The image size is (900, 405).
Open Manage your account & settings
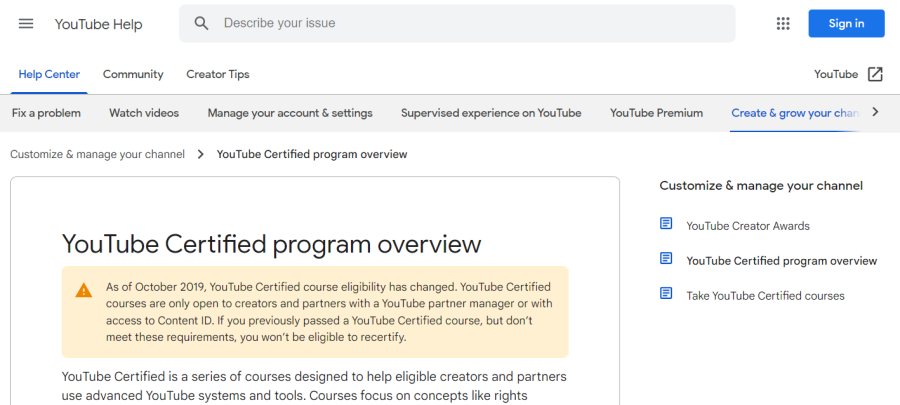coord(290,113)
